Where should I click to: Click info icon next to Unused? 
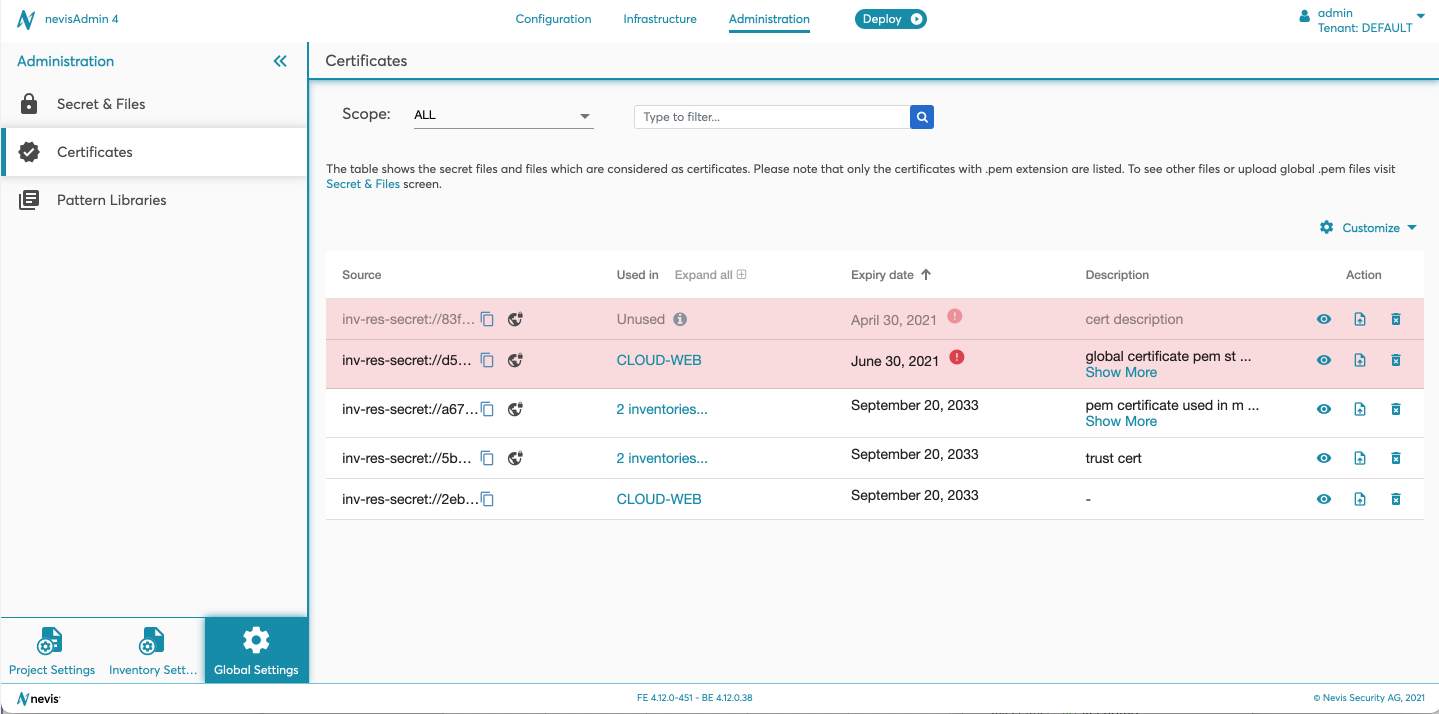click(x=680, y=320)
